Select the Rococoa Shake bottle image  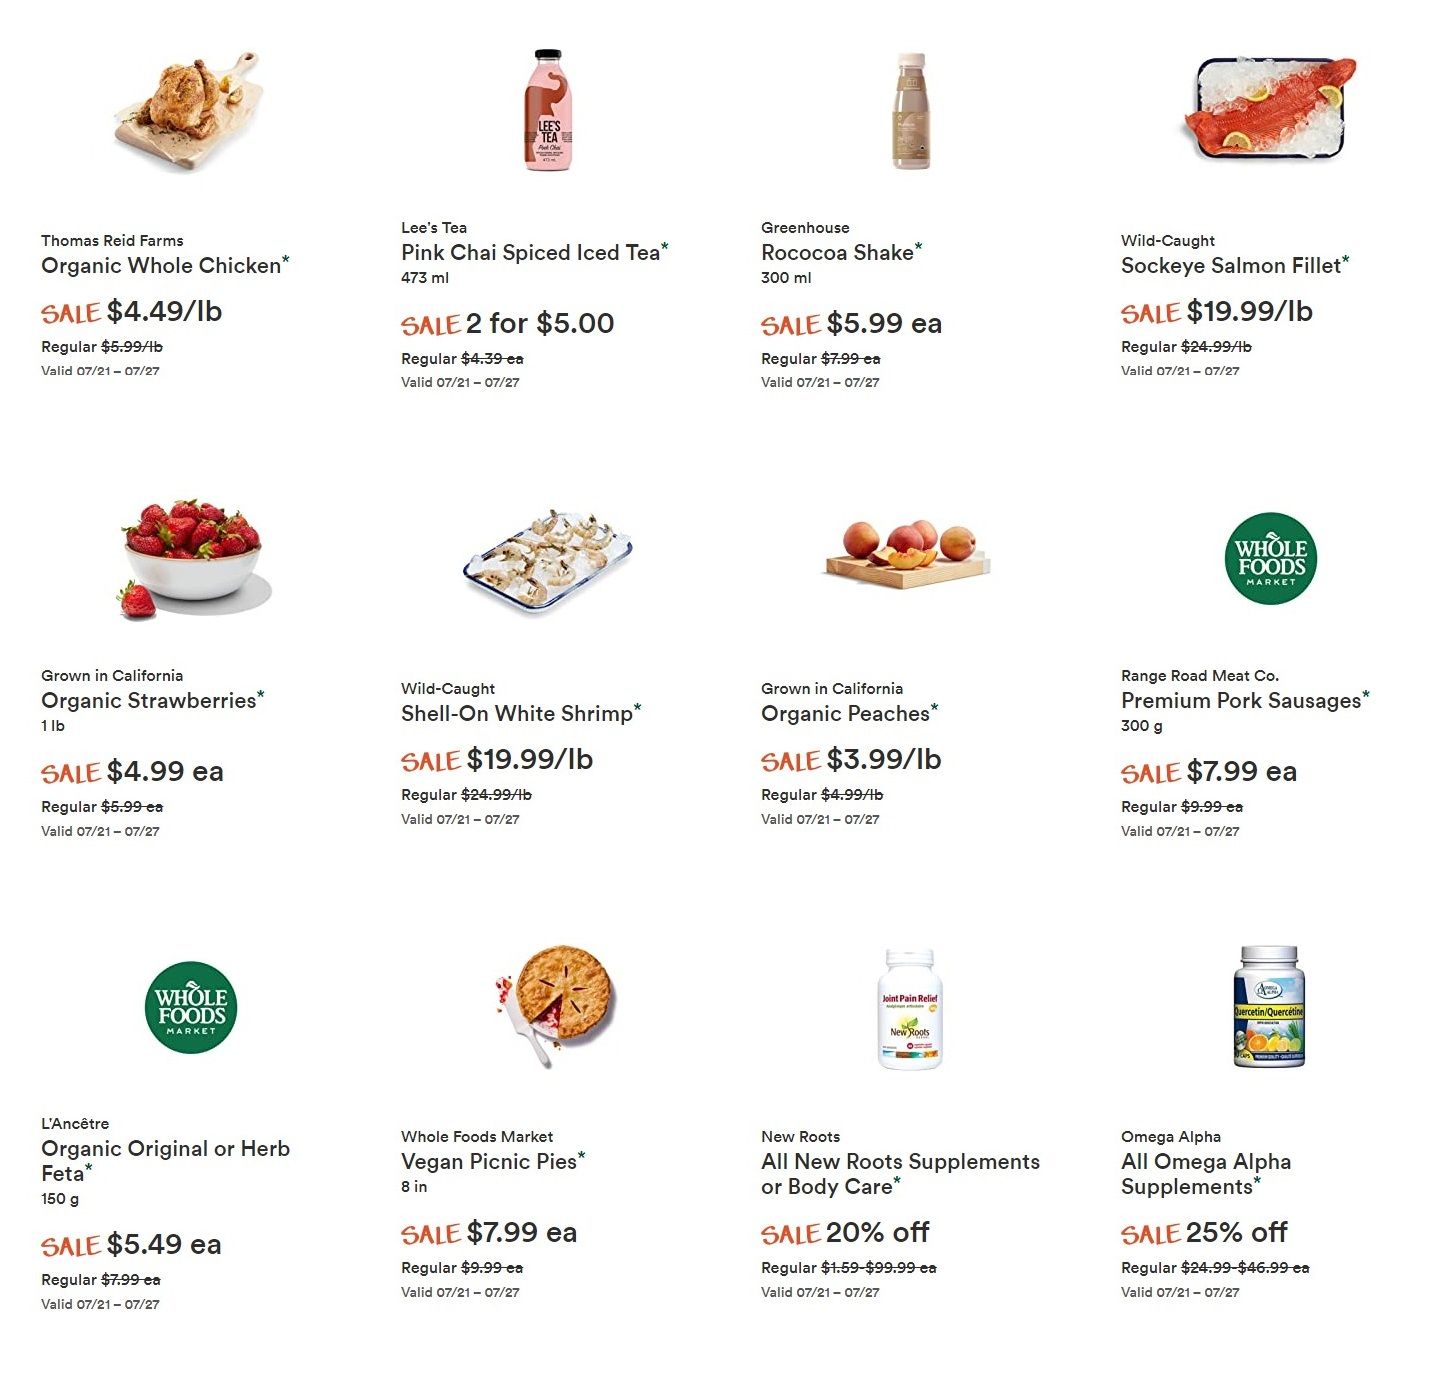click(910, 110)
